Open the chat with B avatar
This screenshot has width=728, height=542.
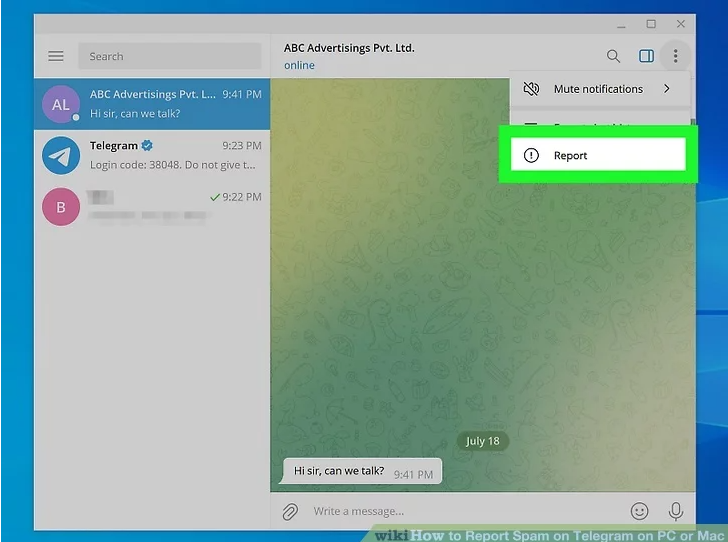click(x=152, y=207)
